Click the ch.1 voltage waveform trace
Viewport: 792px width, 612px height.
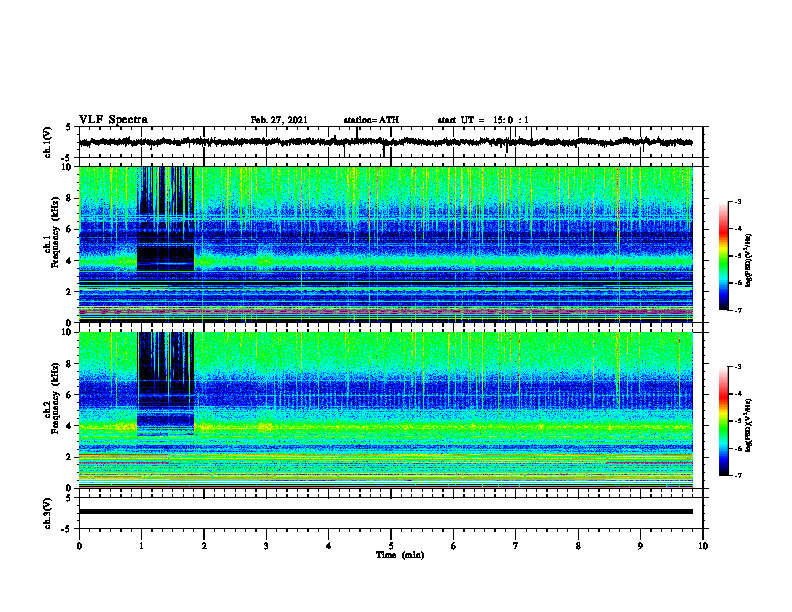pyautogui.click(x=386, y=142)
